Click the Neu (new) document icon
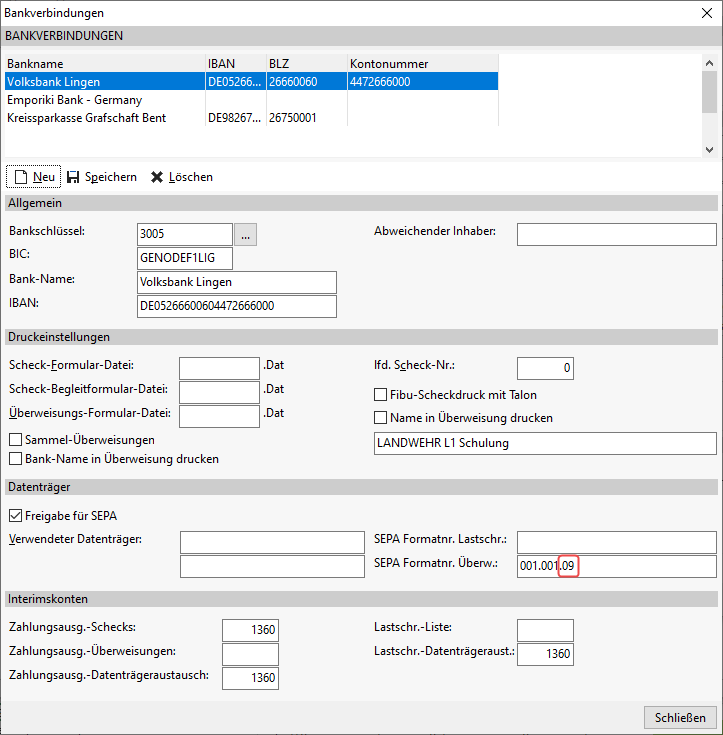 pyautogui.click(x=20, y=177)
